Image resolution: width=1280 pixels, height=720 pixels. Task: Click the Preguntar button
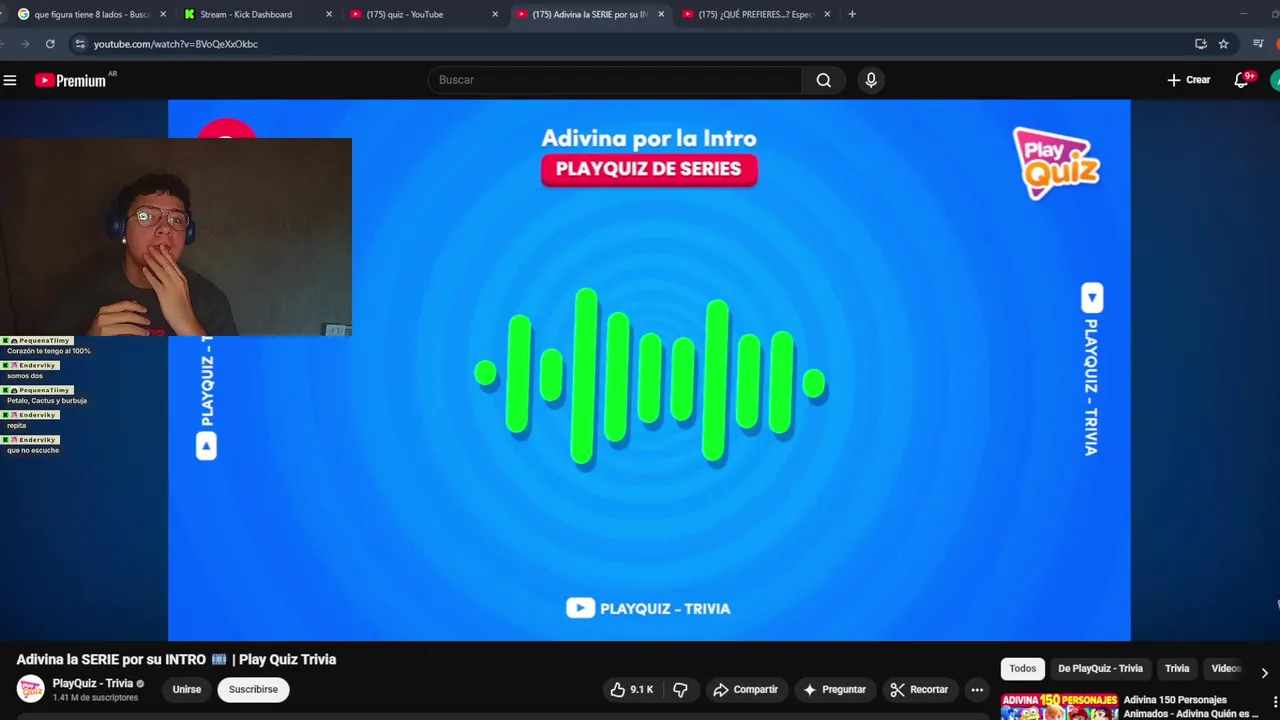coord(834,689)
